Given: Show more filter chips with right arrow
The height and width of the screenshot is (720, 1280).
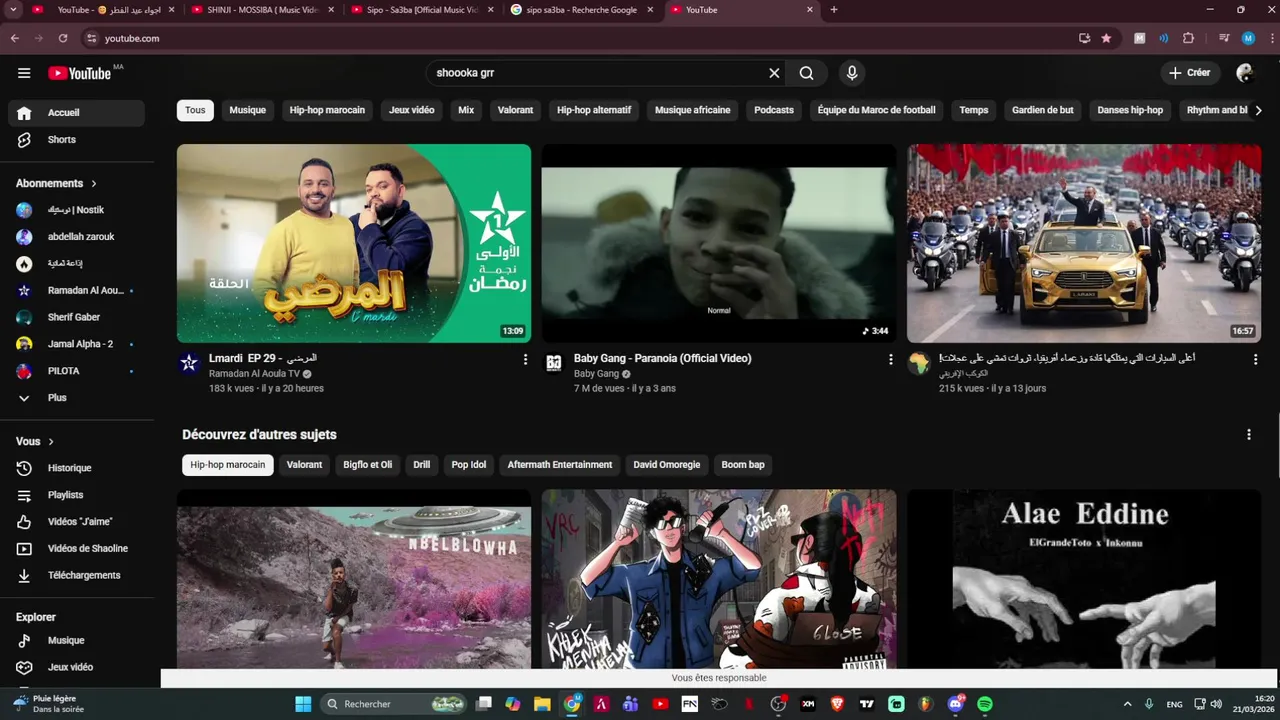Looking at the screenshot, I should (x=1258, y=110).
